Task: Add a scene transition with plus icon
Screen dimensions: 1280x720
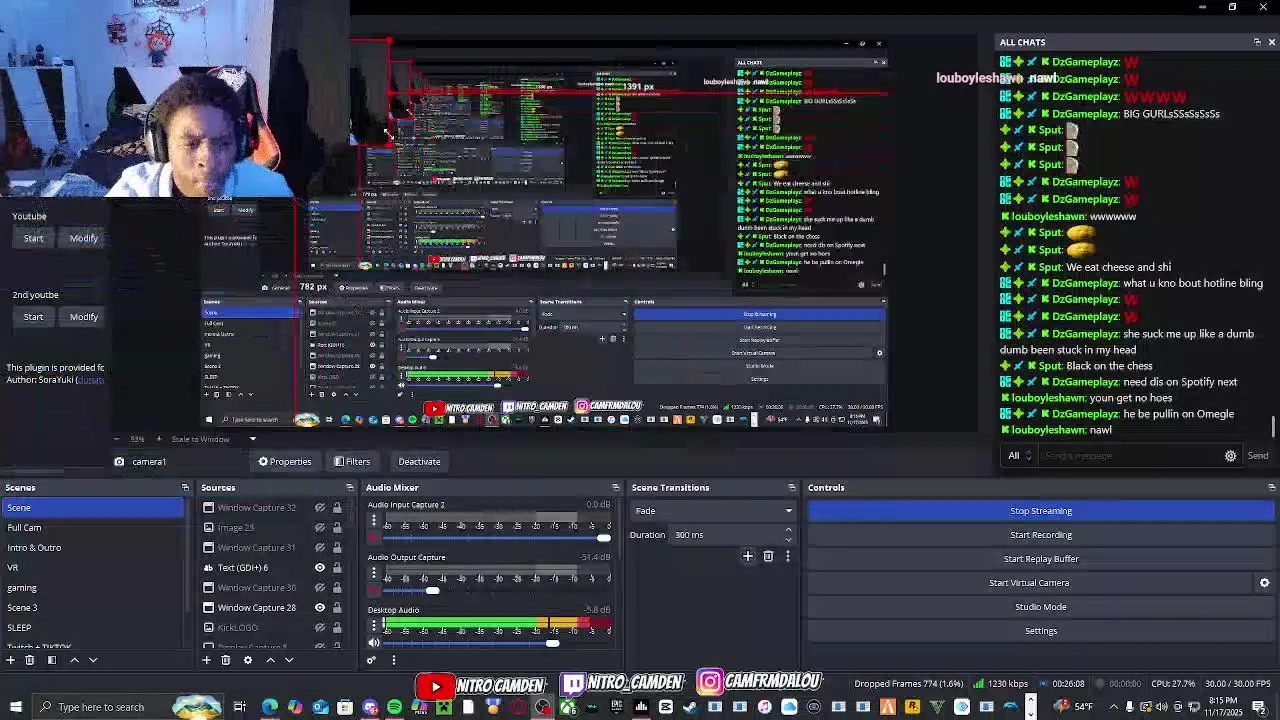Action: click(x=747, y=556)
